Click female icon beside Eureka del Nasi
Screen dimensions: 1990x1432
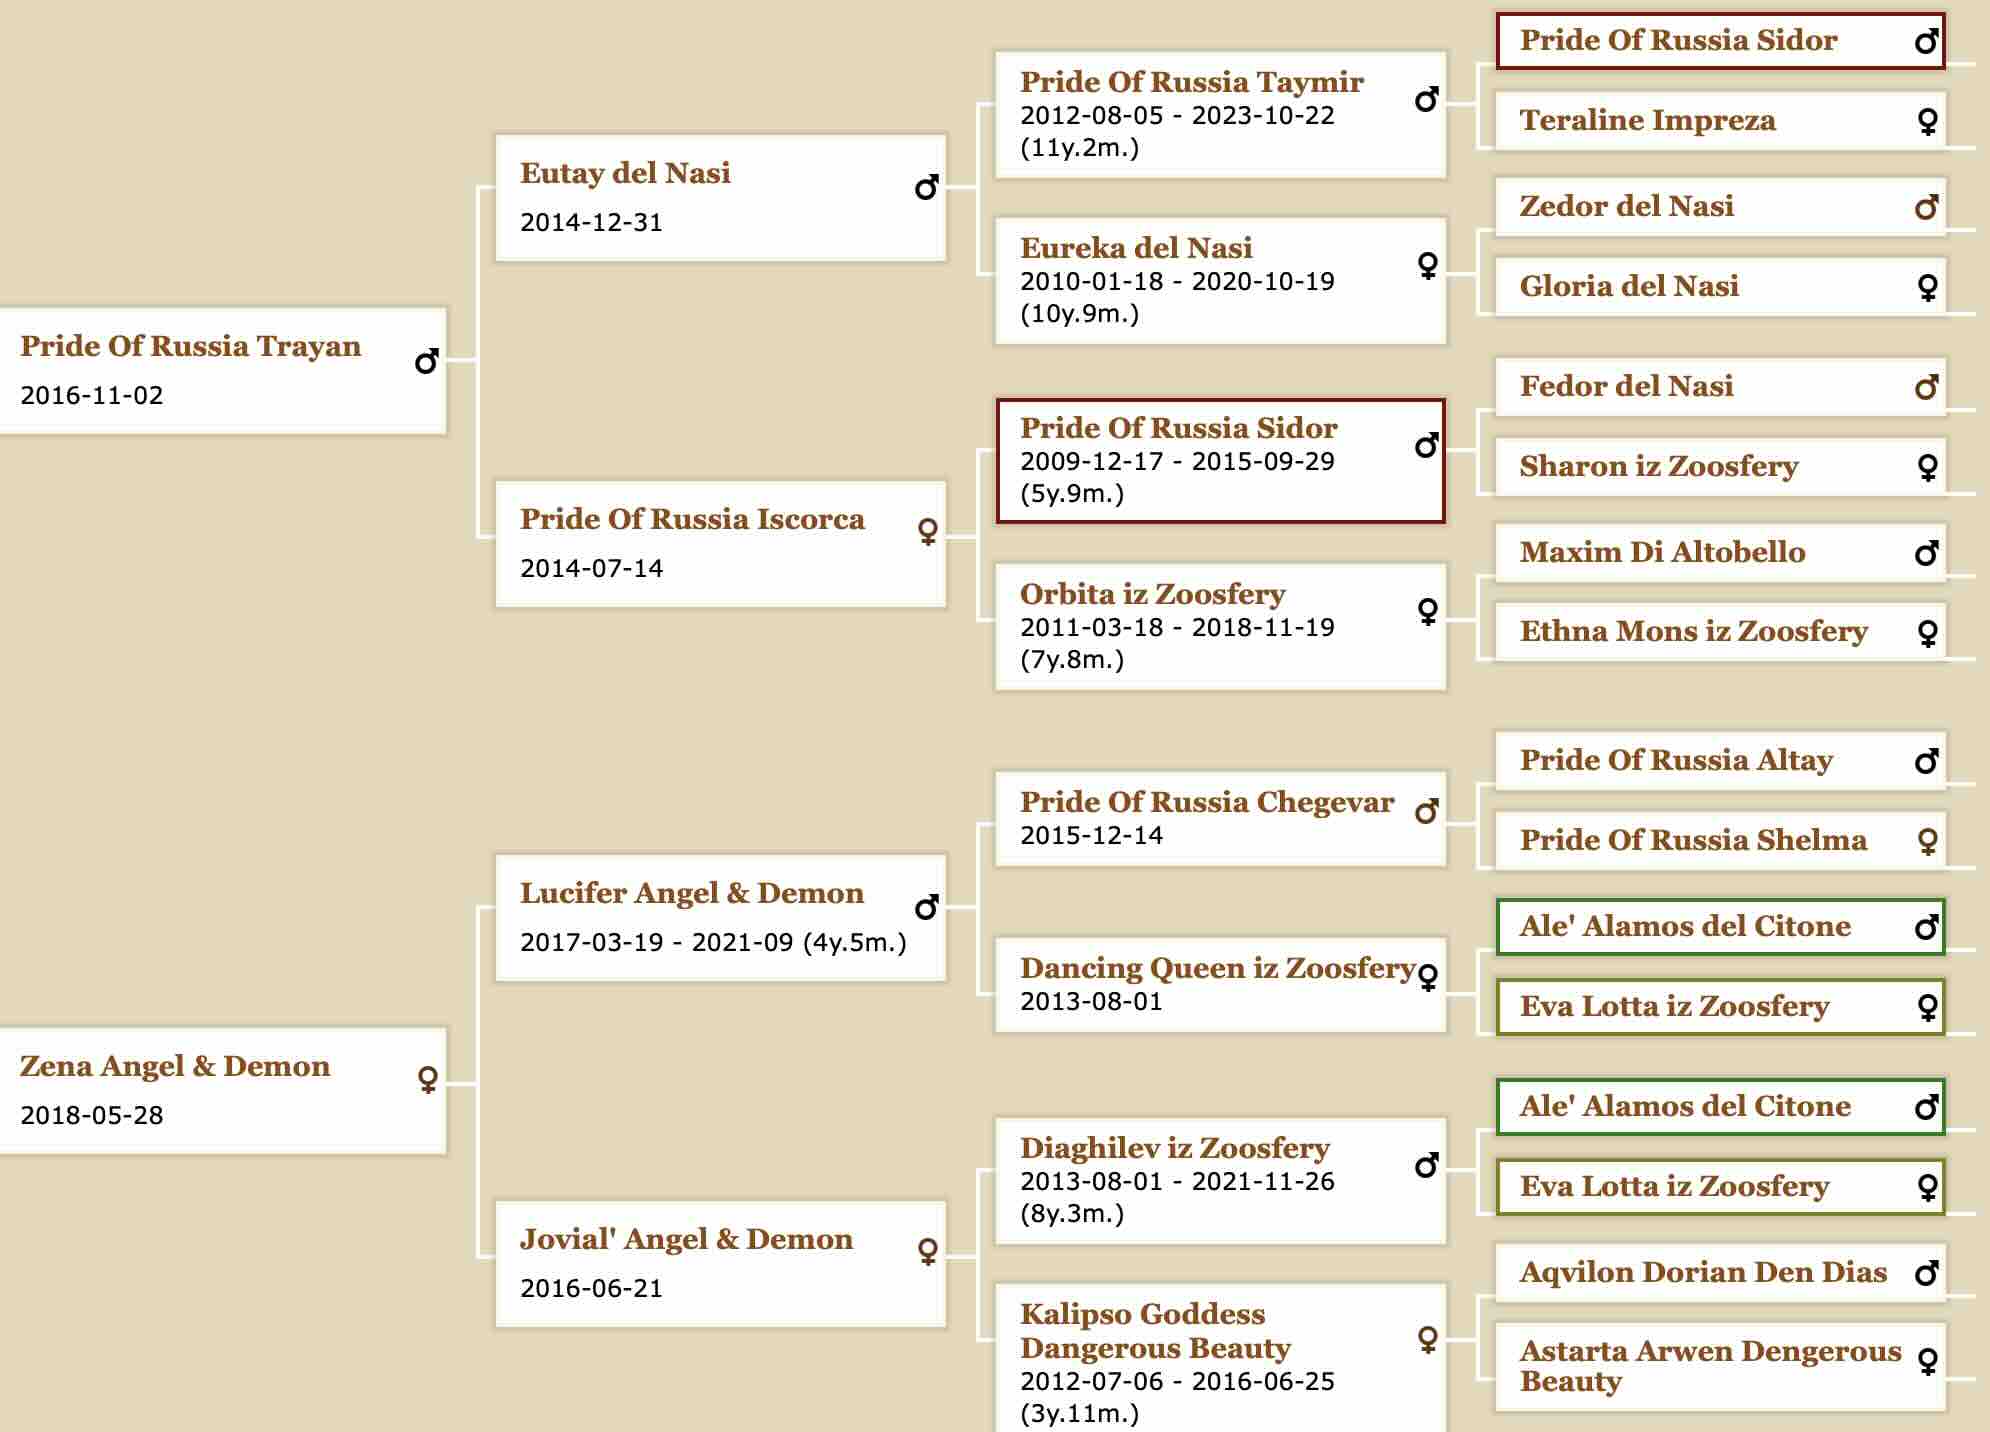coord(1428,264)
